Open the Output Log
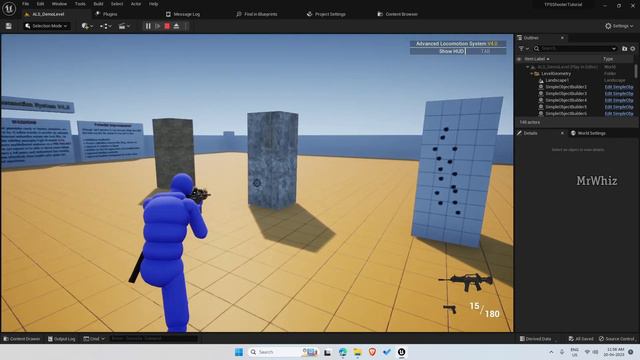640x360 pixels. tap(62, 339)
